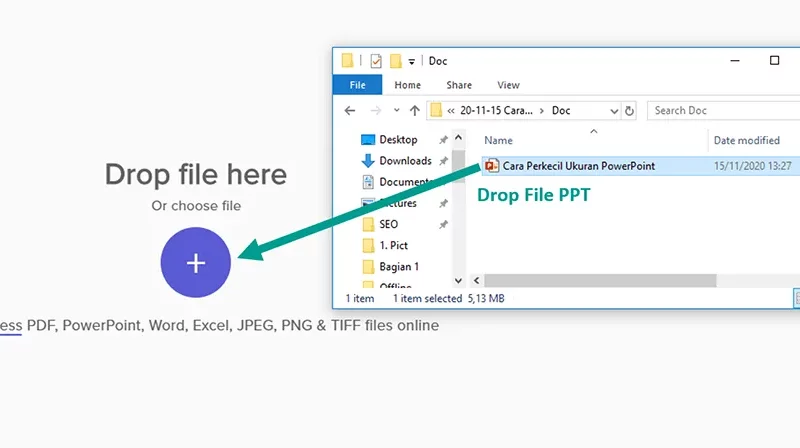
Task: Click the 'Or choose file' link
Action: tap(196, 206)
